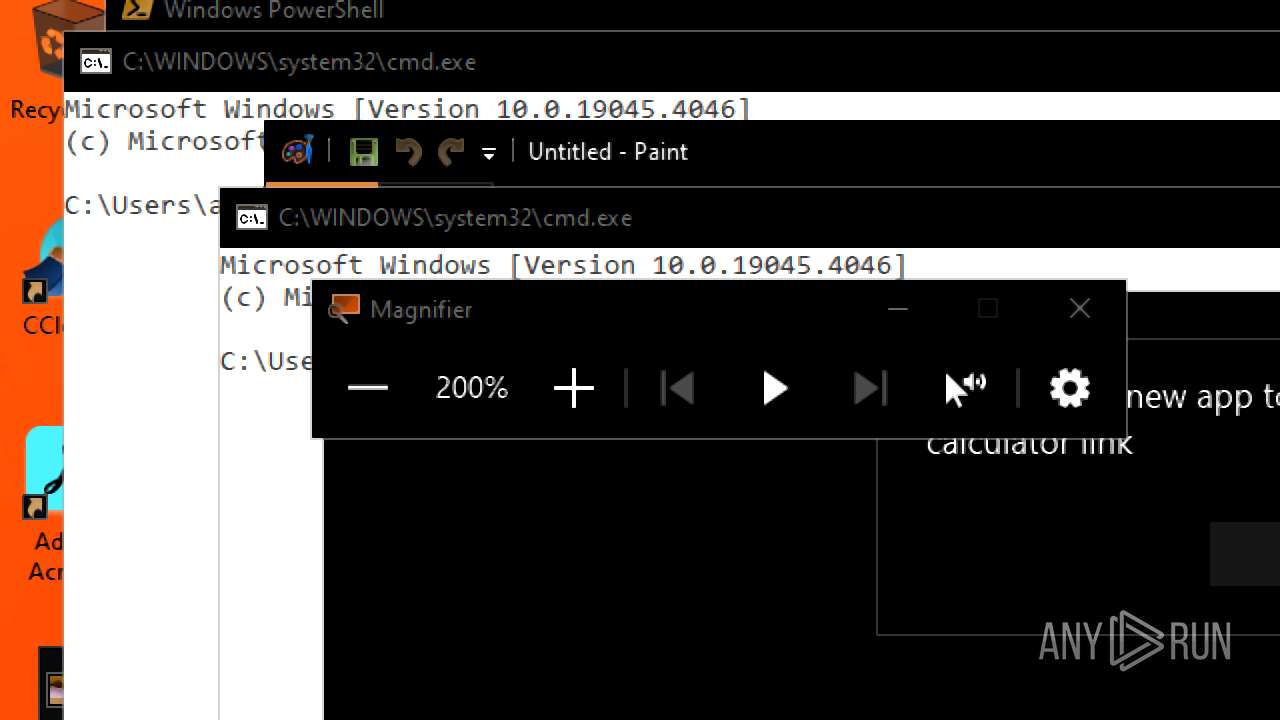1280x720 pixels.
Task: Close the Magnifier window
Action: pyautogui.click(x=1079, y=309)
